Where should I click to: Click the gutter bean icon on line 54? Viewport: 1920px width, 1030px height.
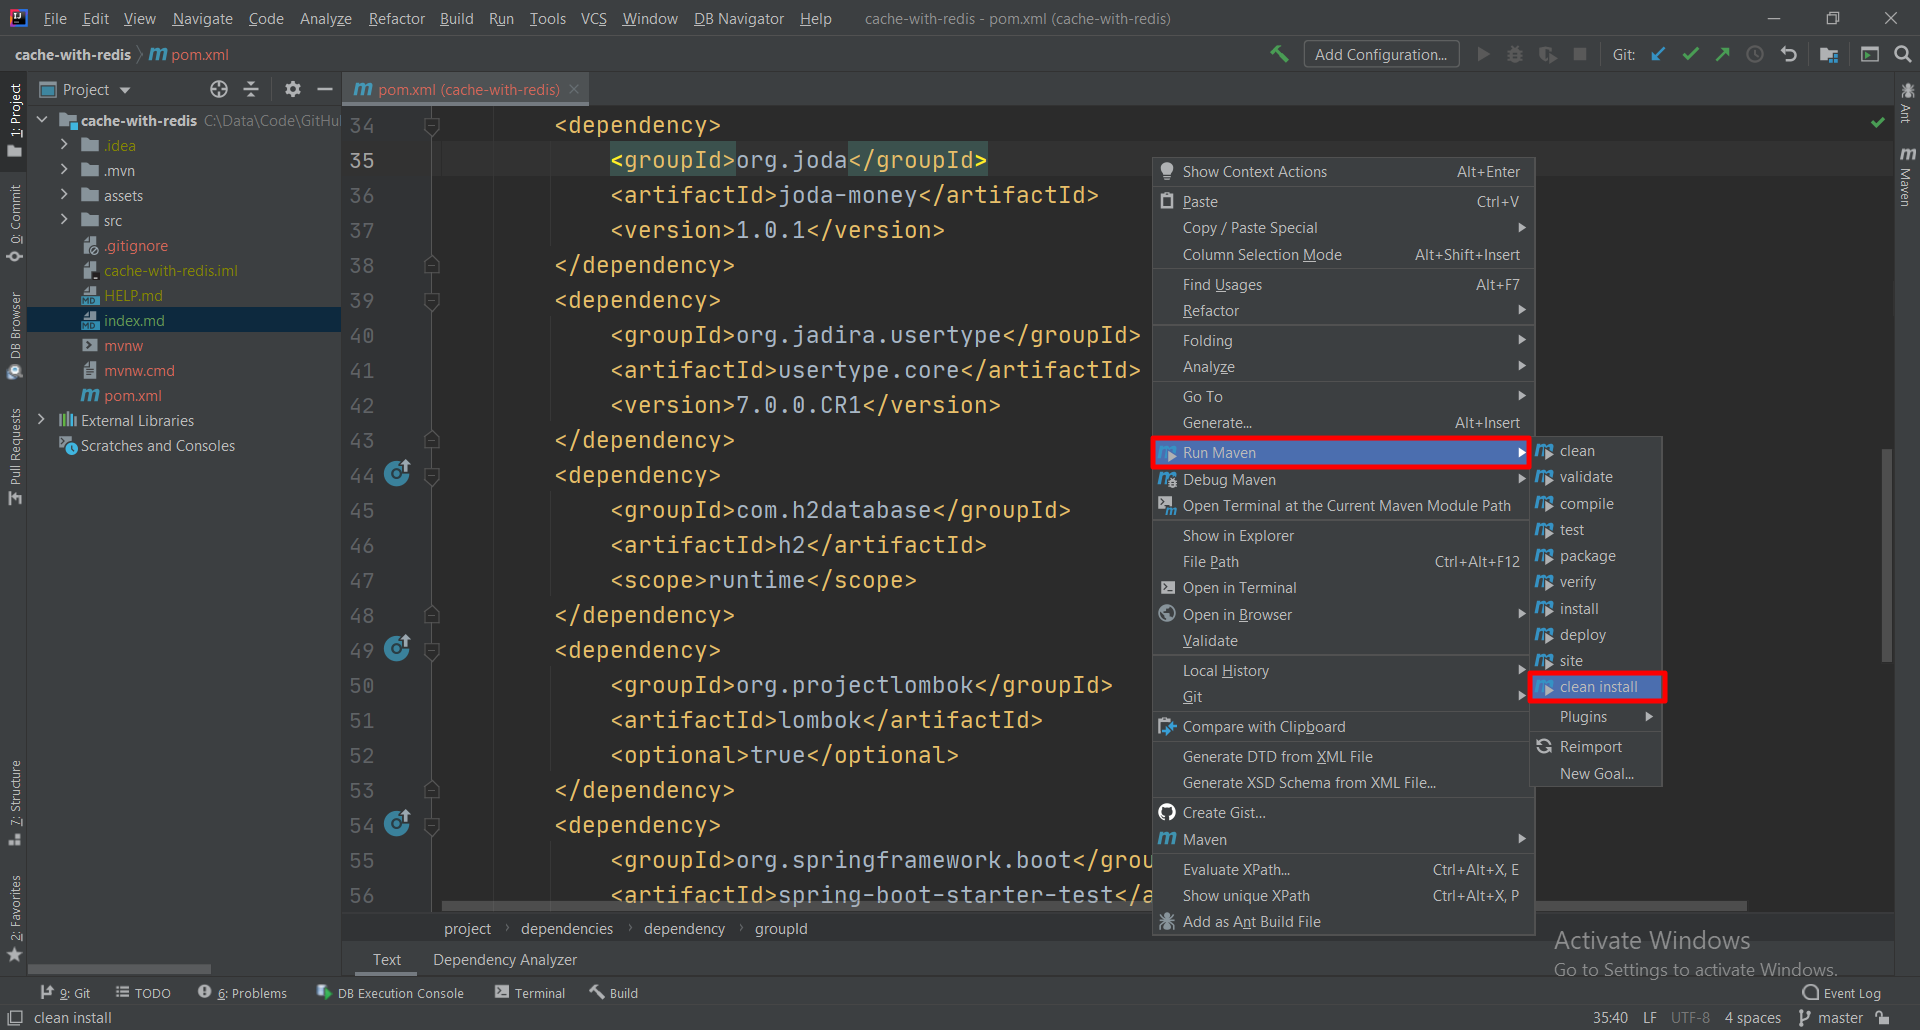pyautogui.click(x=397, y=823)
